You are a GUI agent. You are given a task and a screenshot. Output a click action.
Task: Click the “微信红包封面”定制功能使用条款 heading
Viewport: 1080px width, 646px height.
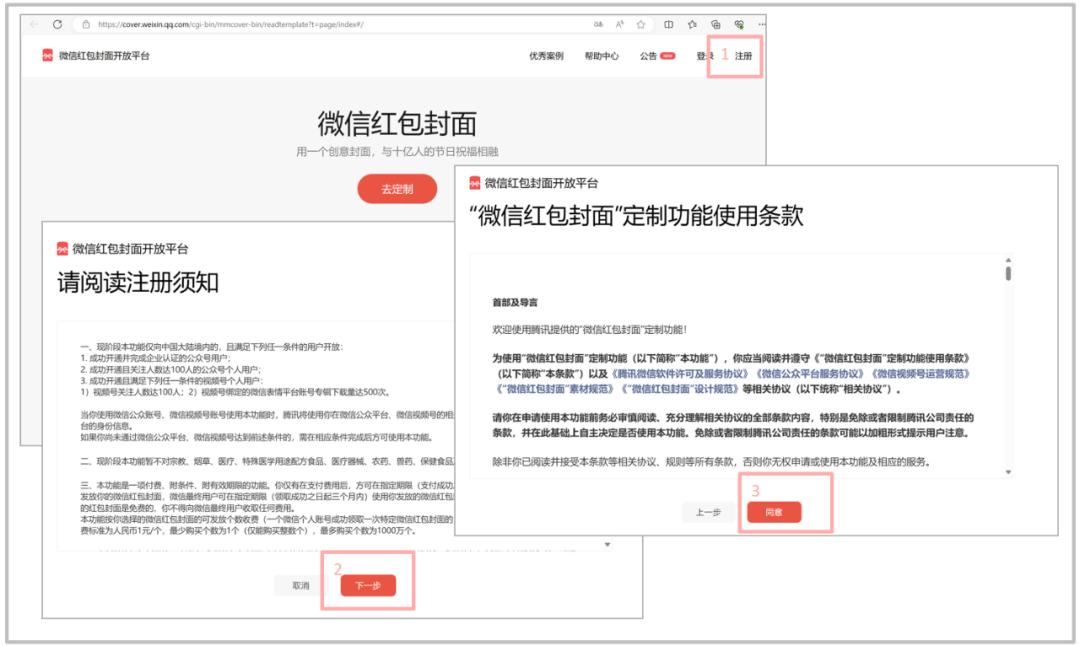click(x=636, y=216)
